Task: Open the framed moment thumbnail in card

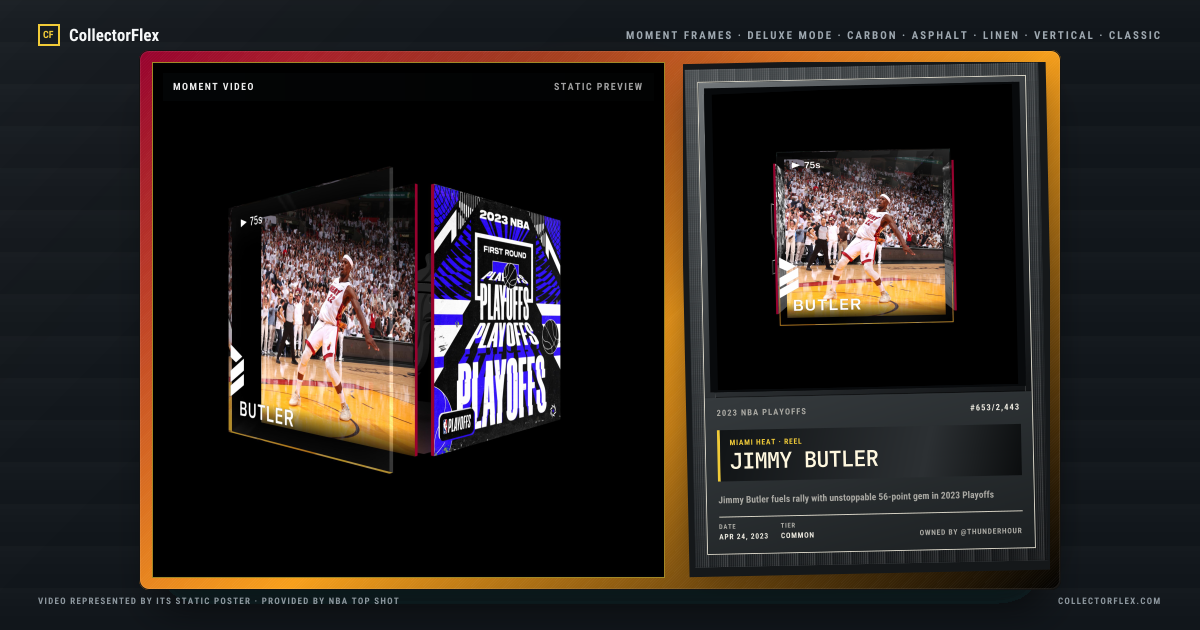Action: [864, 238]
